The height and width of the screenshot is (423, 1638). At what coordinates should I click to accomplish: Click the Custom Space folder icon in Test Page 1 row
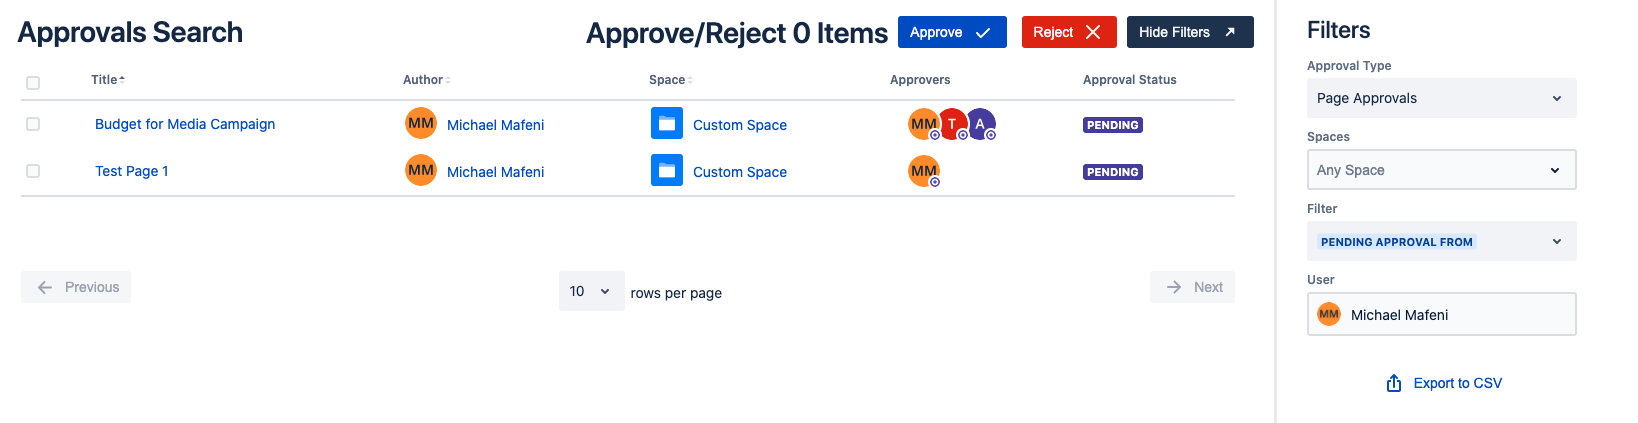pos(667,171)
